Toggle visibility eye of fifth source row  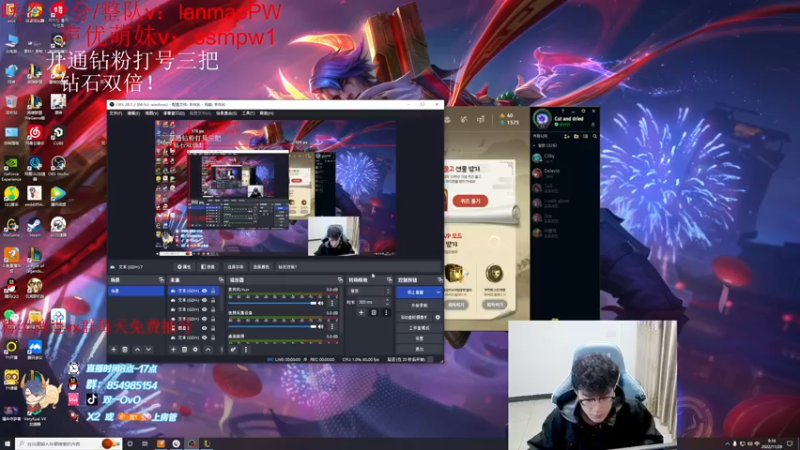205,328
